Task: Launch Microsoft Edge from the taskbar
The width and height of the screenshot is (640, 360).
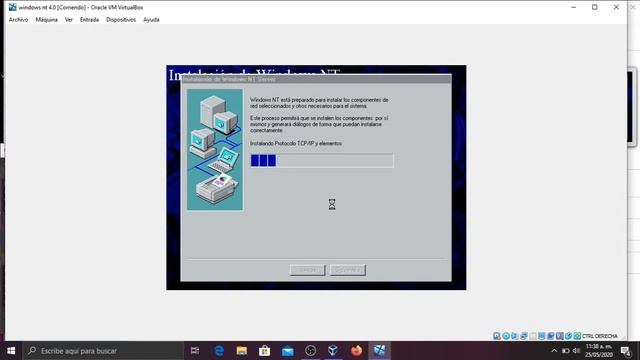Action: [219, 351]
